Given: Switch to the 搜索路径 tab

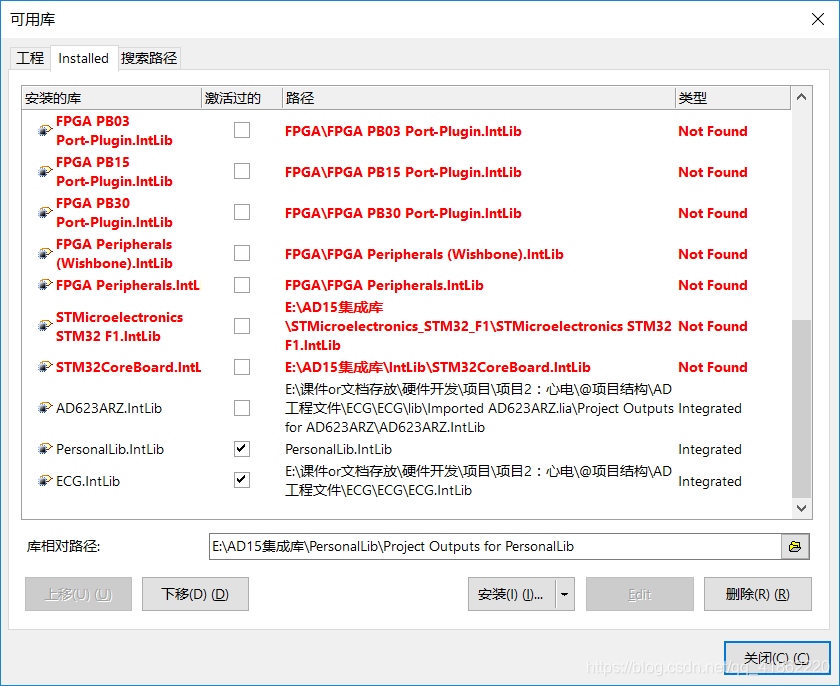Looking at the screenshot, I should pyautogui.click(x=149, y=58).
